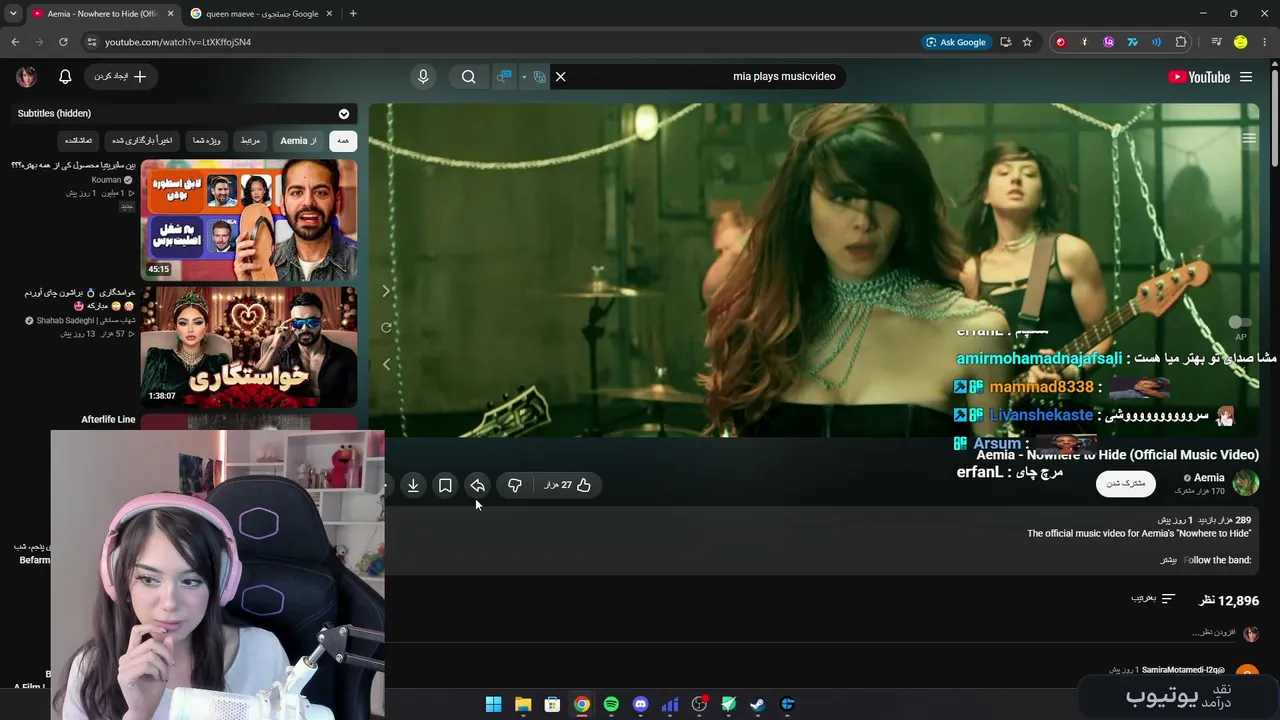Reload the page in Chrome
Viewport: 1280px width, 720px height.
[63, 42]
